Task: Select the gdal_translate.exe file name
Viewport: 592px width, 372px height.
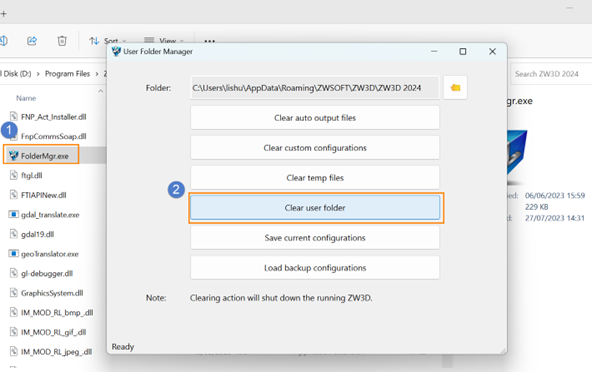Action: 50,215
